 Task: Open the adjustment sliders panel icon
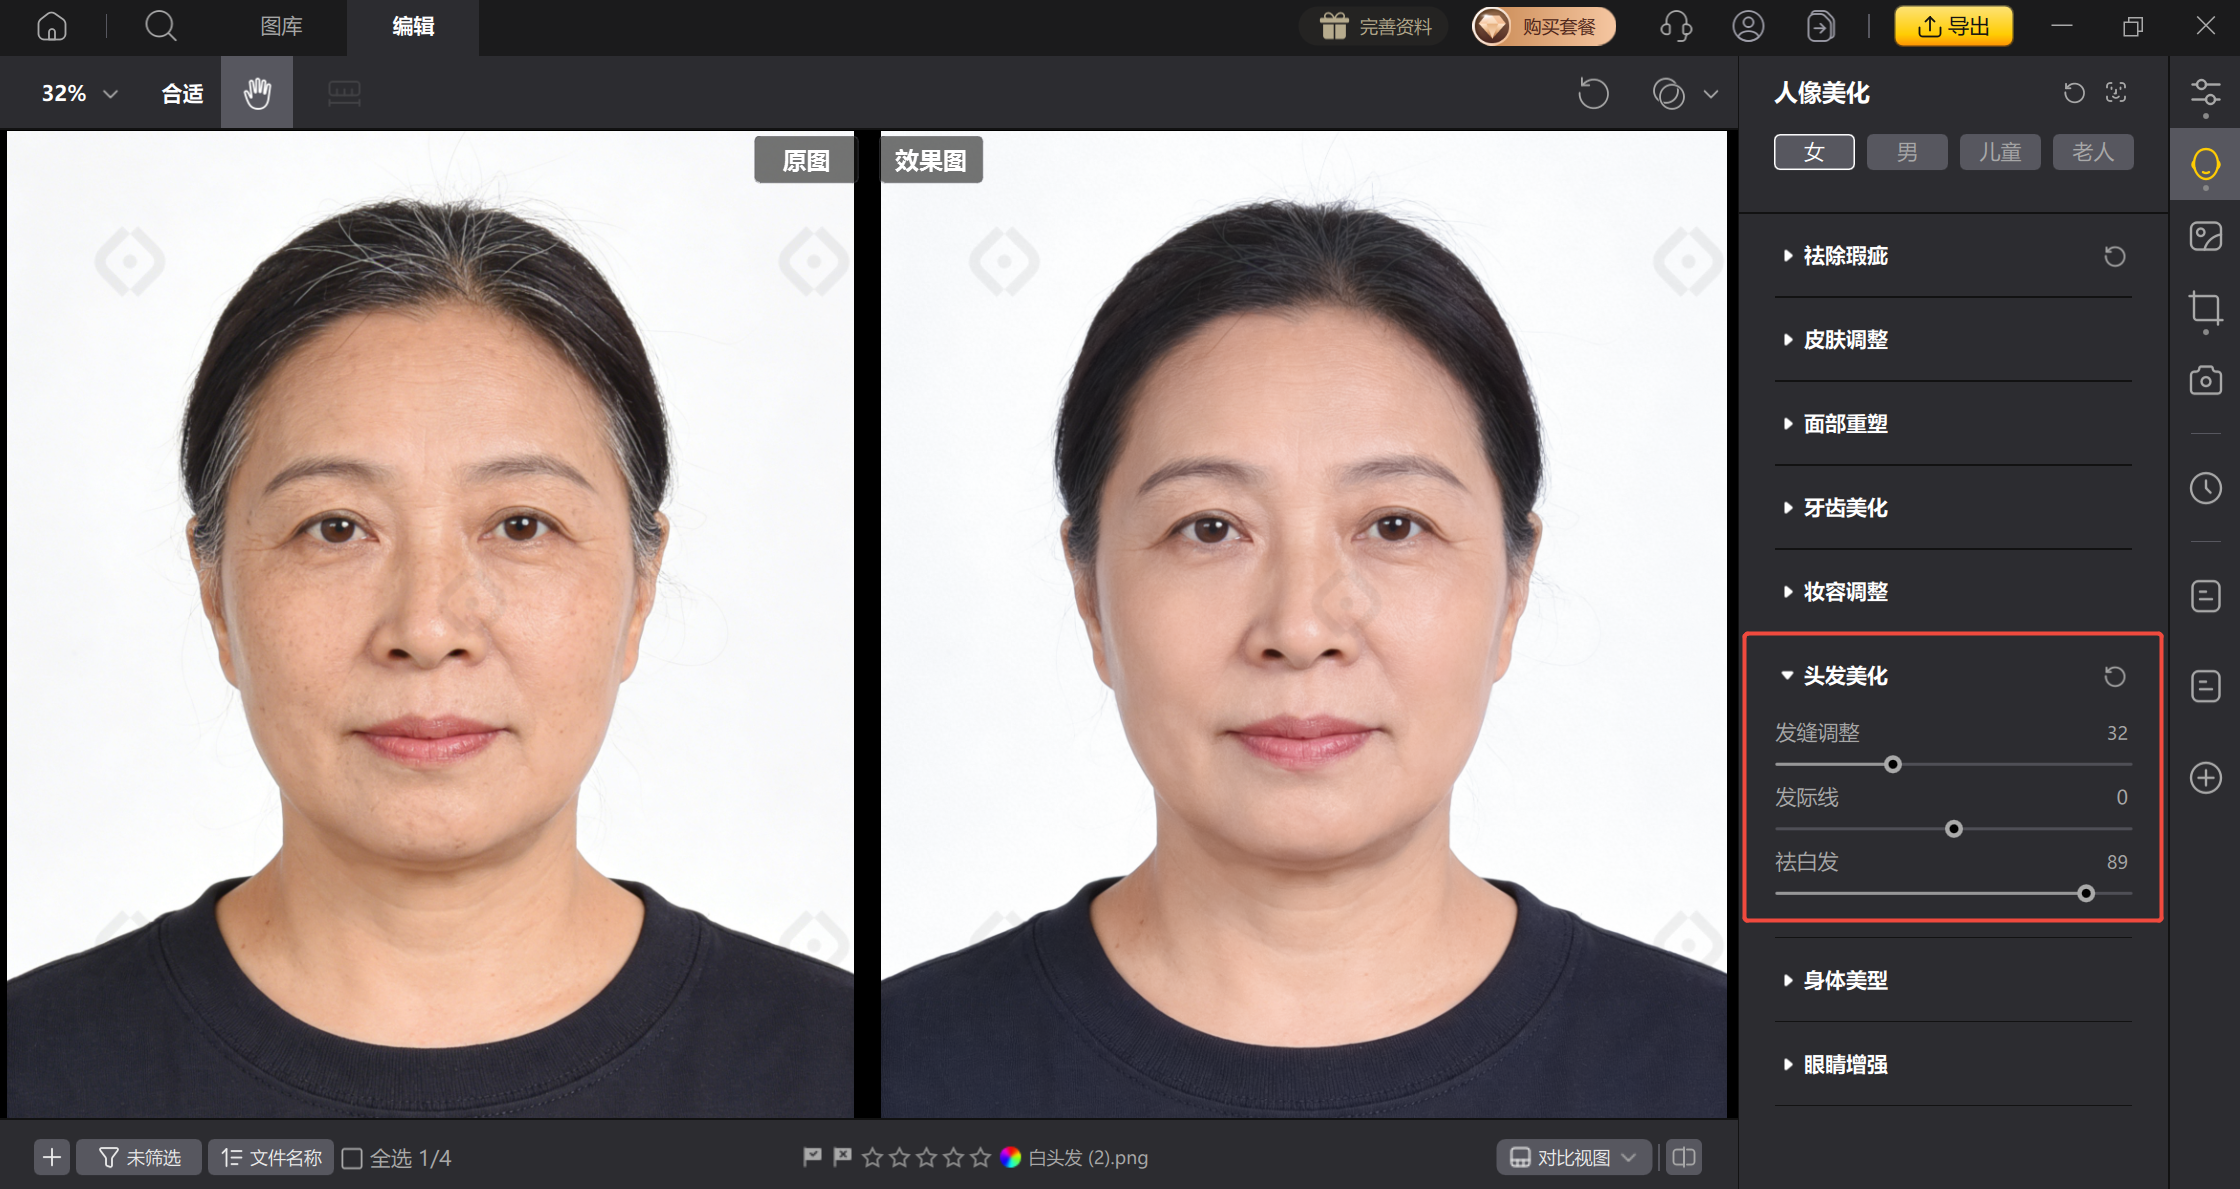(2205, 93)
